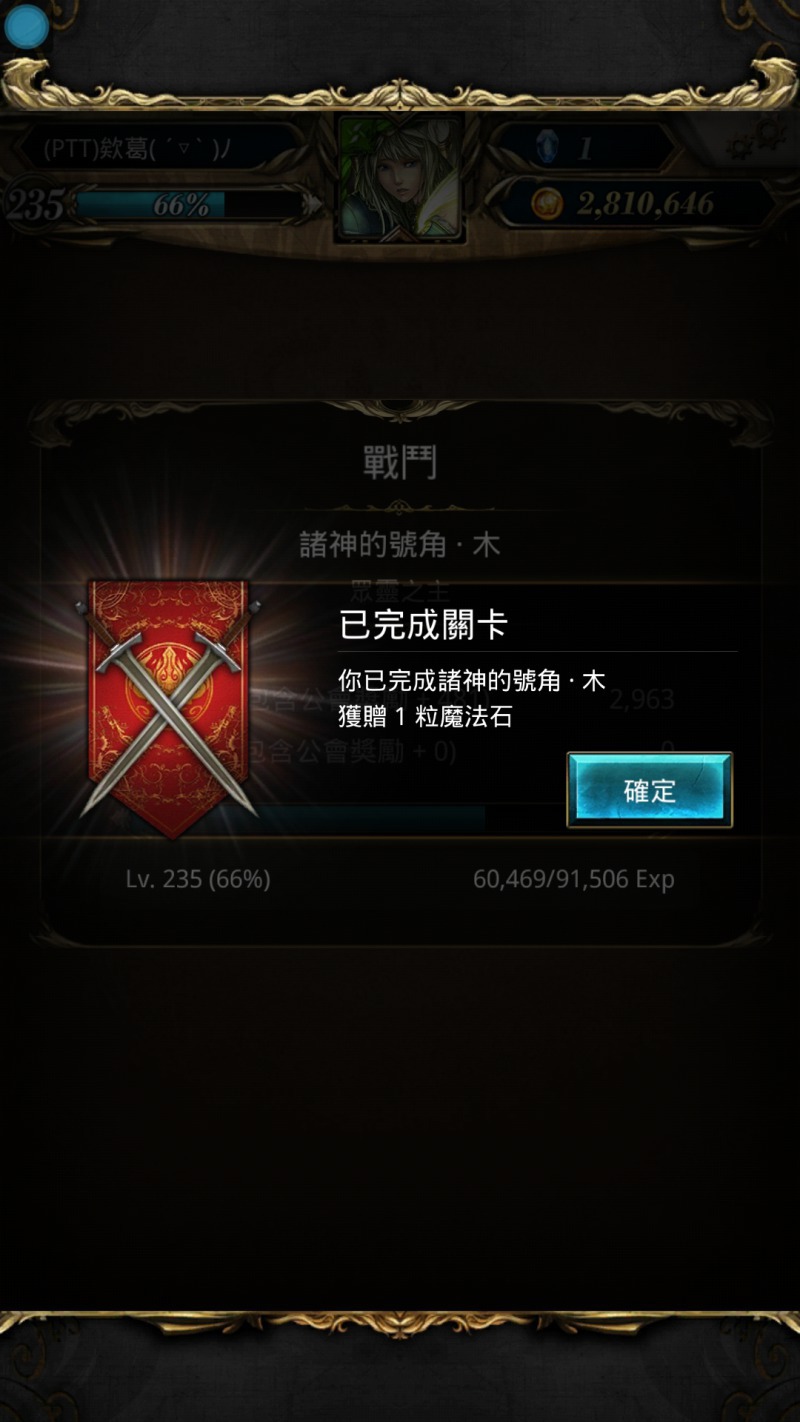
Task: Tap the 2,810,646 coin balance
Action: (645, 205)
